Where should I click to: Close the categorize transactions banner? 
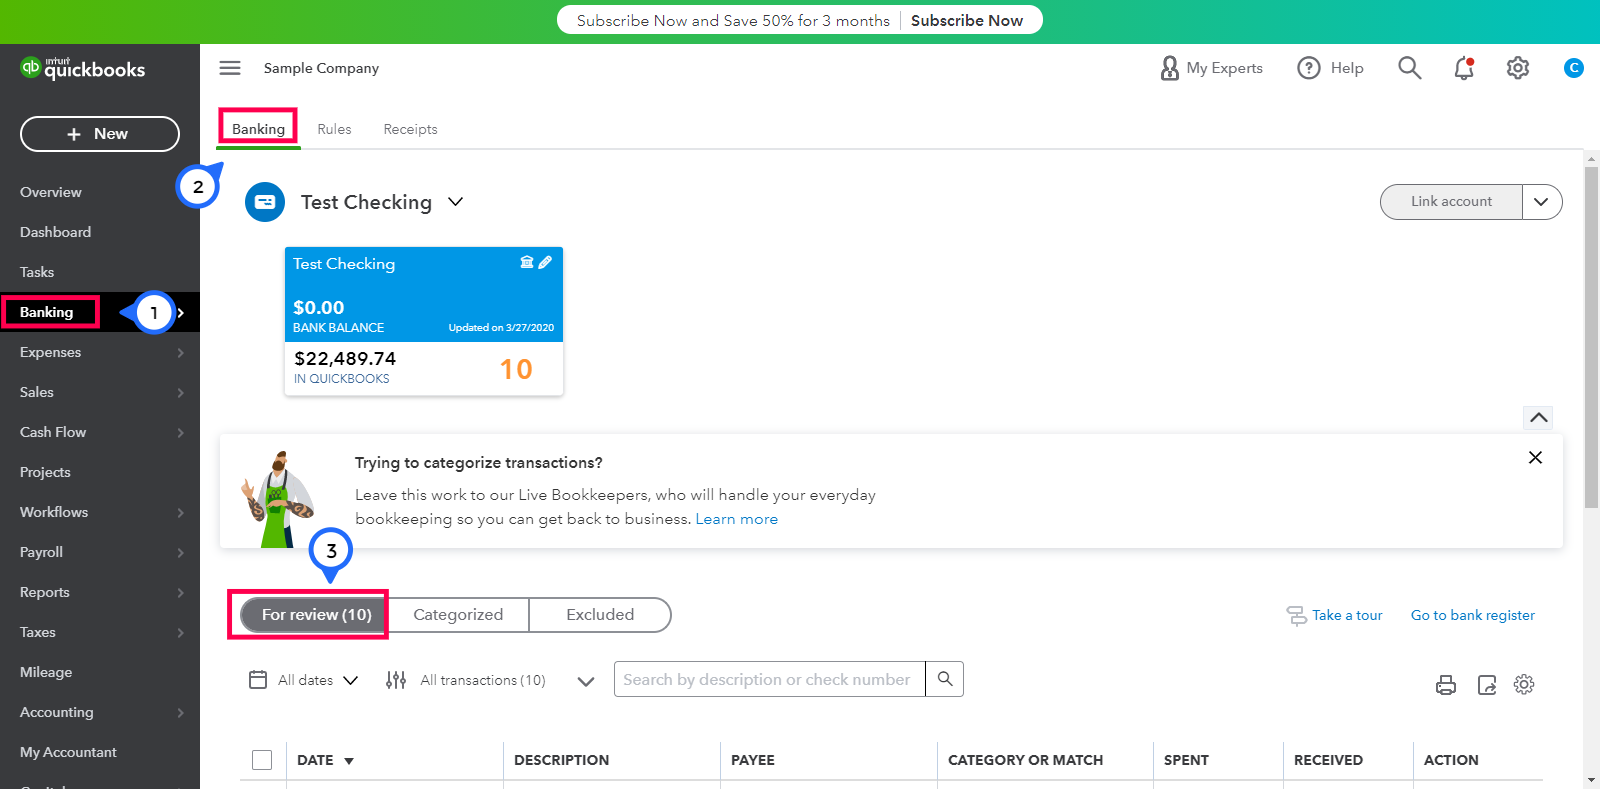[1535, 458]
